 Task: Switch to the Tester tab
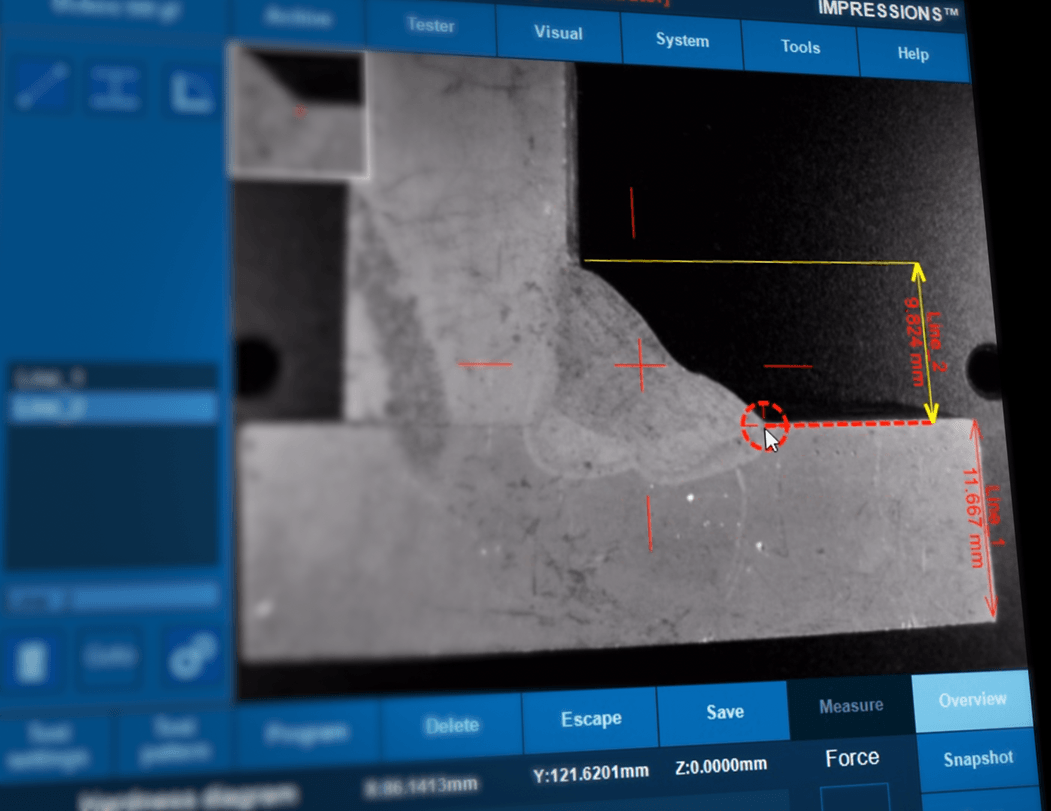(x=430, y=26)
